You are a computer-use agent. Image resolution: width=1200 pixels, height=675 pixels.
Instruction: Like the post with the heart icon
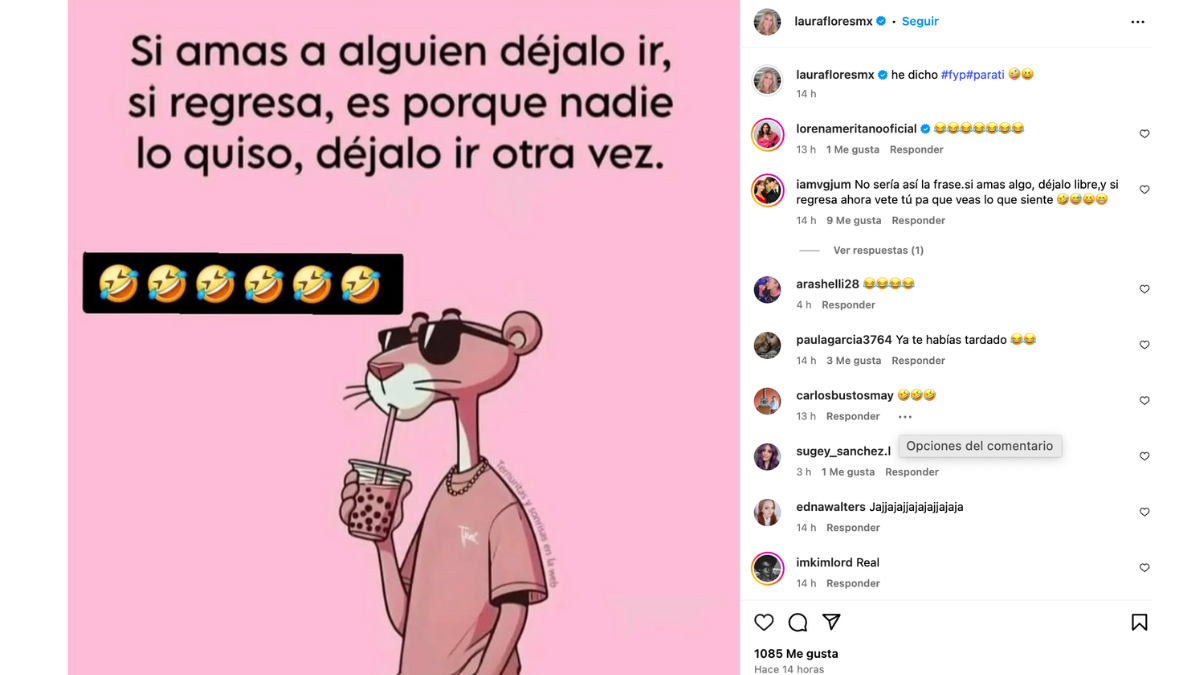(764, 622)
